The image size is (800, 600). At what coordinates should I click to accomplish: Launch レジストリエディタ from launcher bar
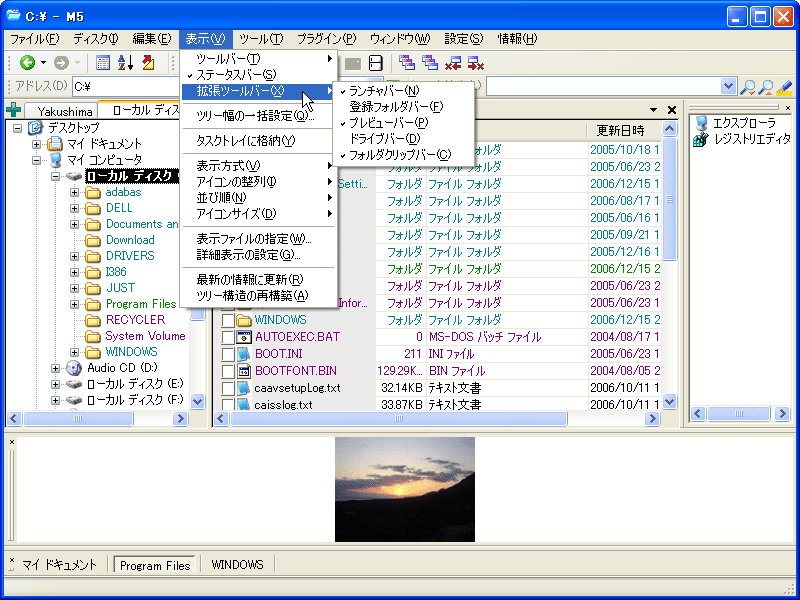[743, 139]
